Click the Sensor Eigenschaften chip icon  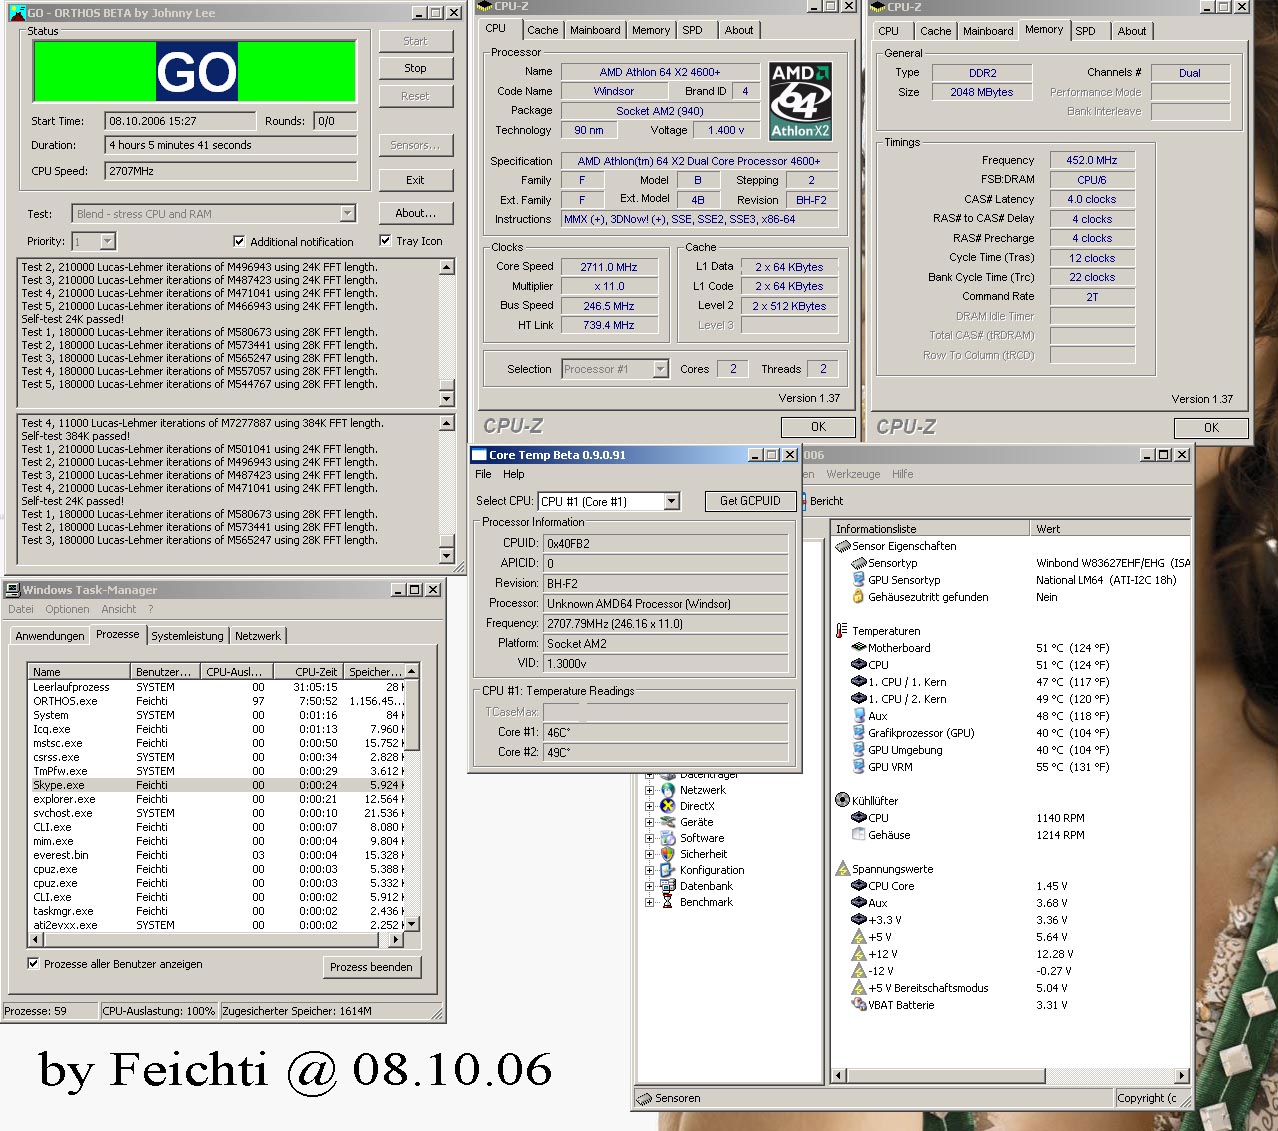(841, 546)
